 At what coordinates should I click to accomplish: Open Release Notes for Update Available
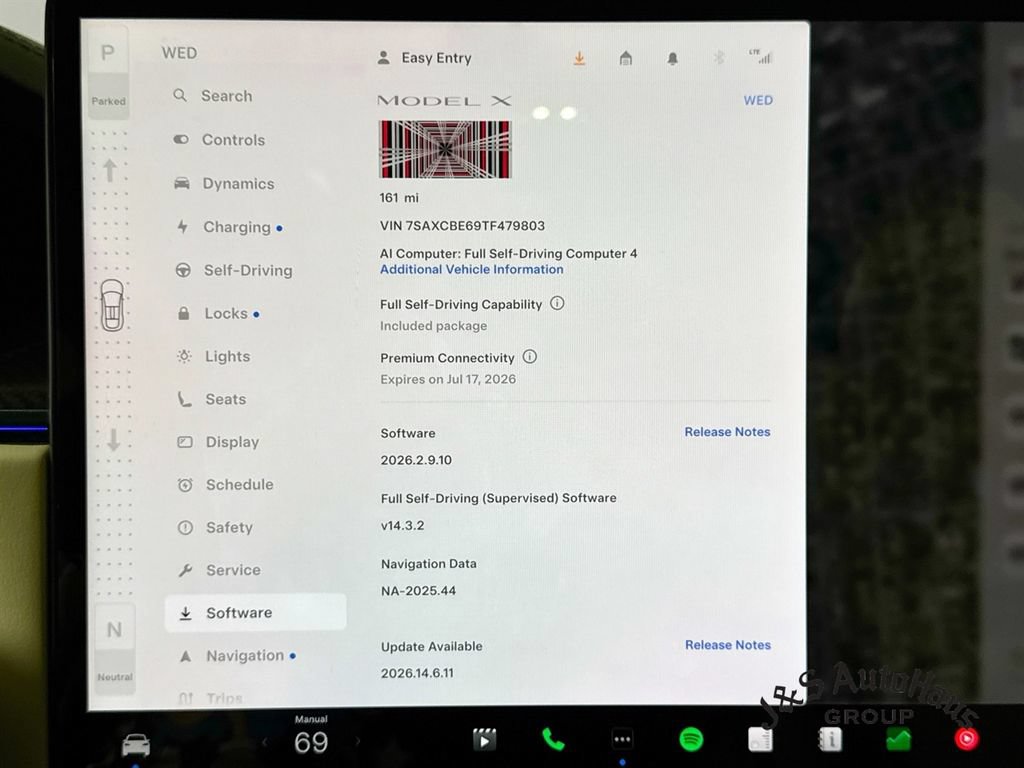(728, 645)
